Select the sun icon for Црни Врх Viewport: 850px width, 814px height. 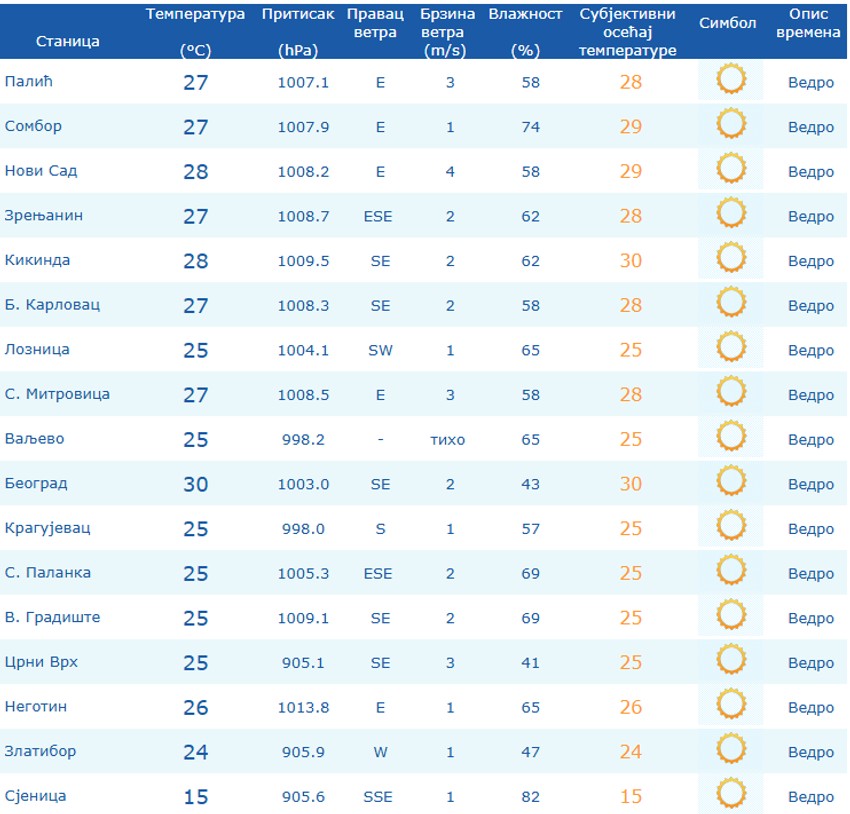click(730, 660)
